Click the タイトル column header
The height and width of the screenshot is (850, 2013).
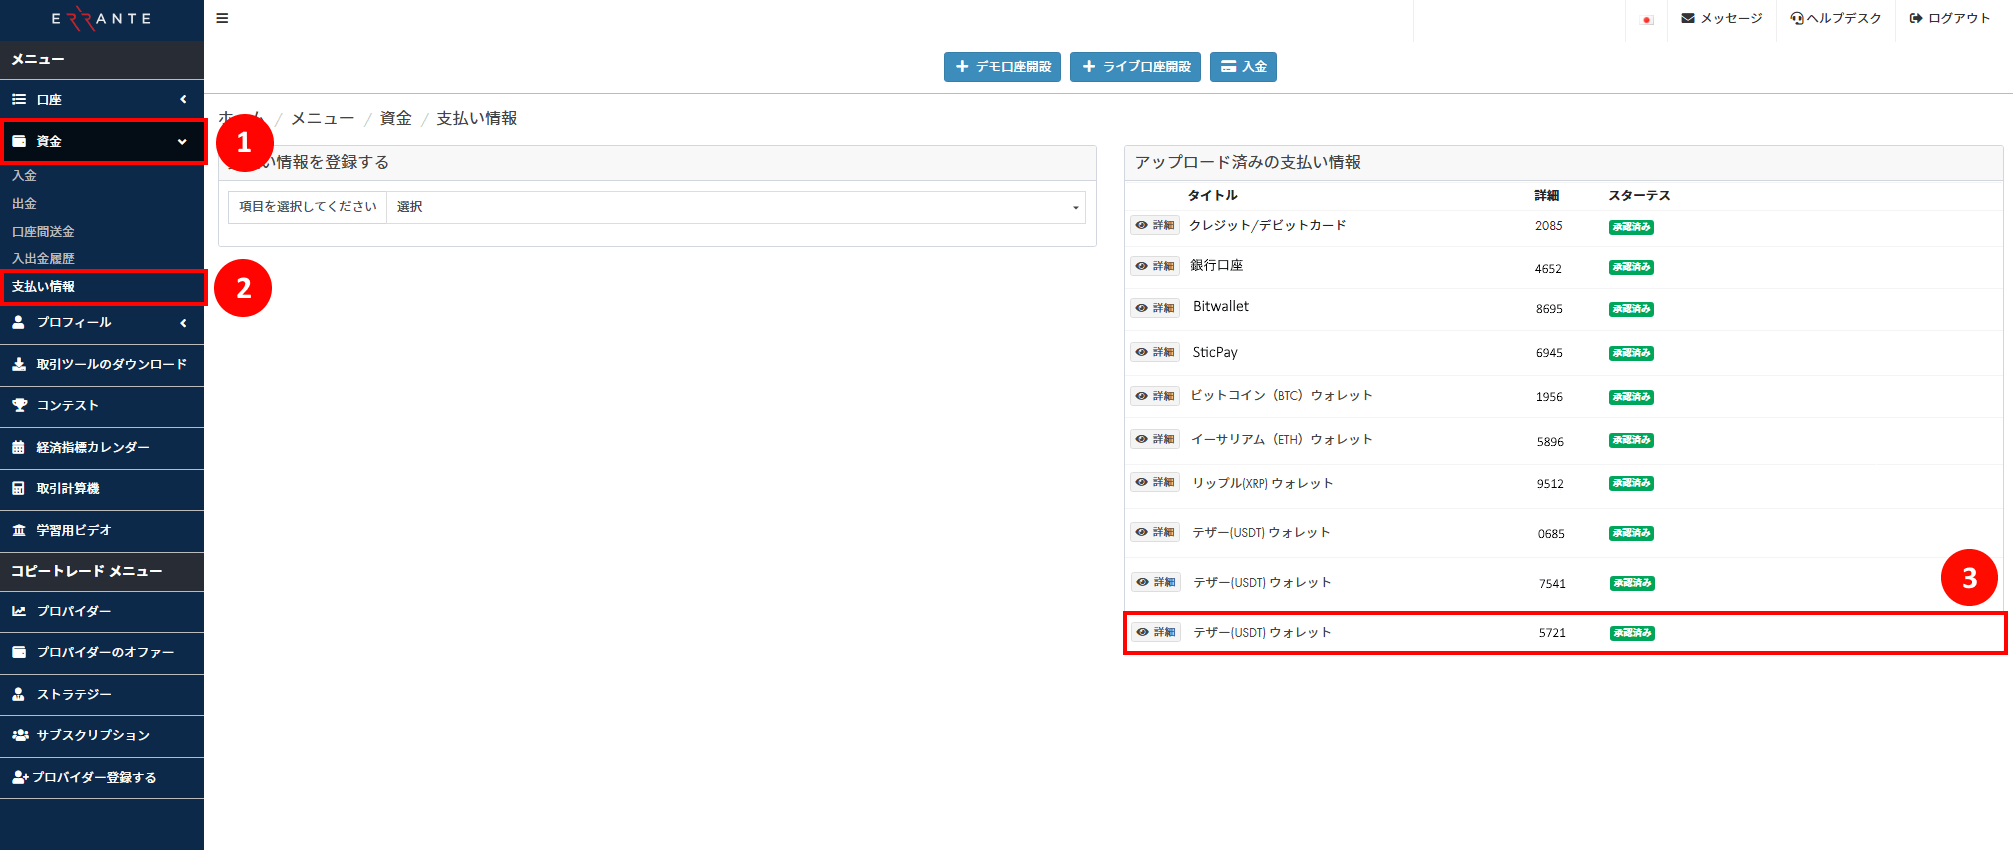coord(1212,195)
